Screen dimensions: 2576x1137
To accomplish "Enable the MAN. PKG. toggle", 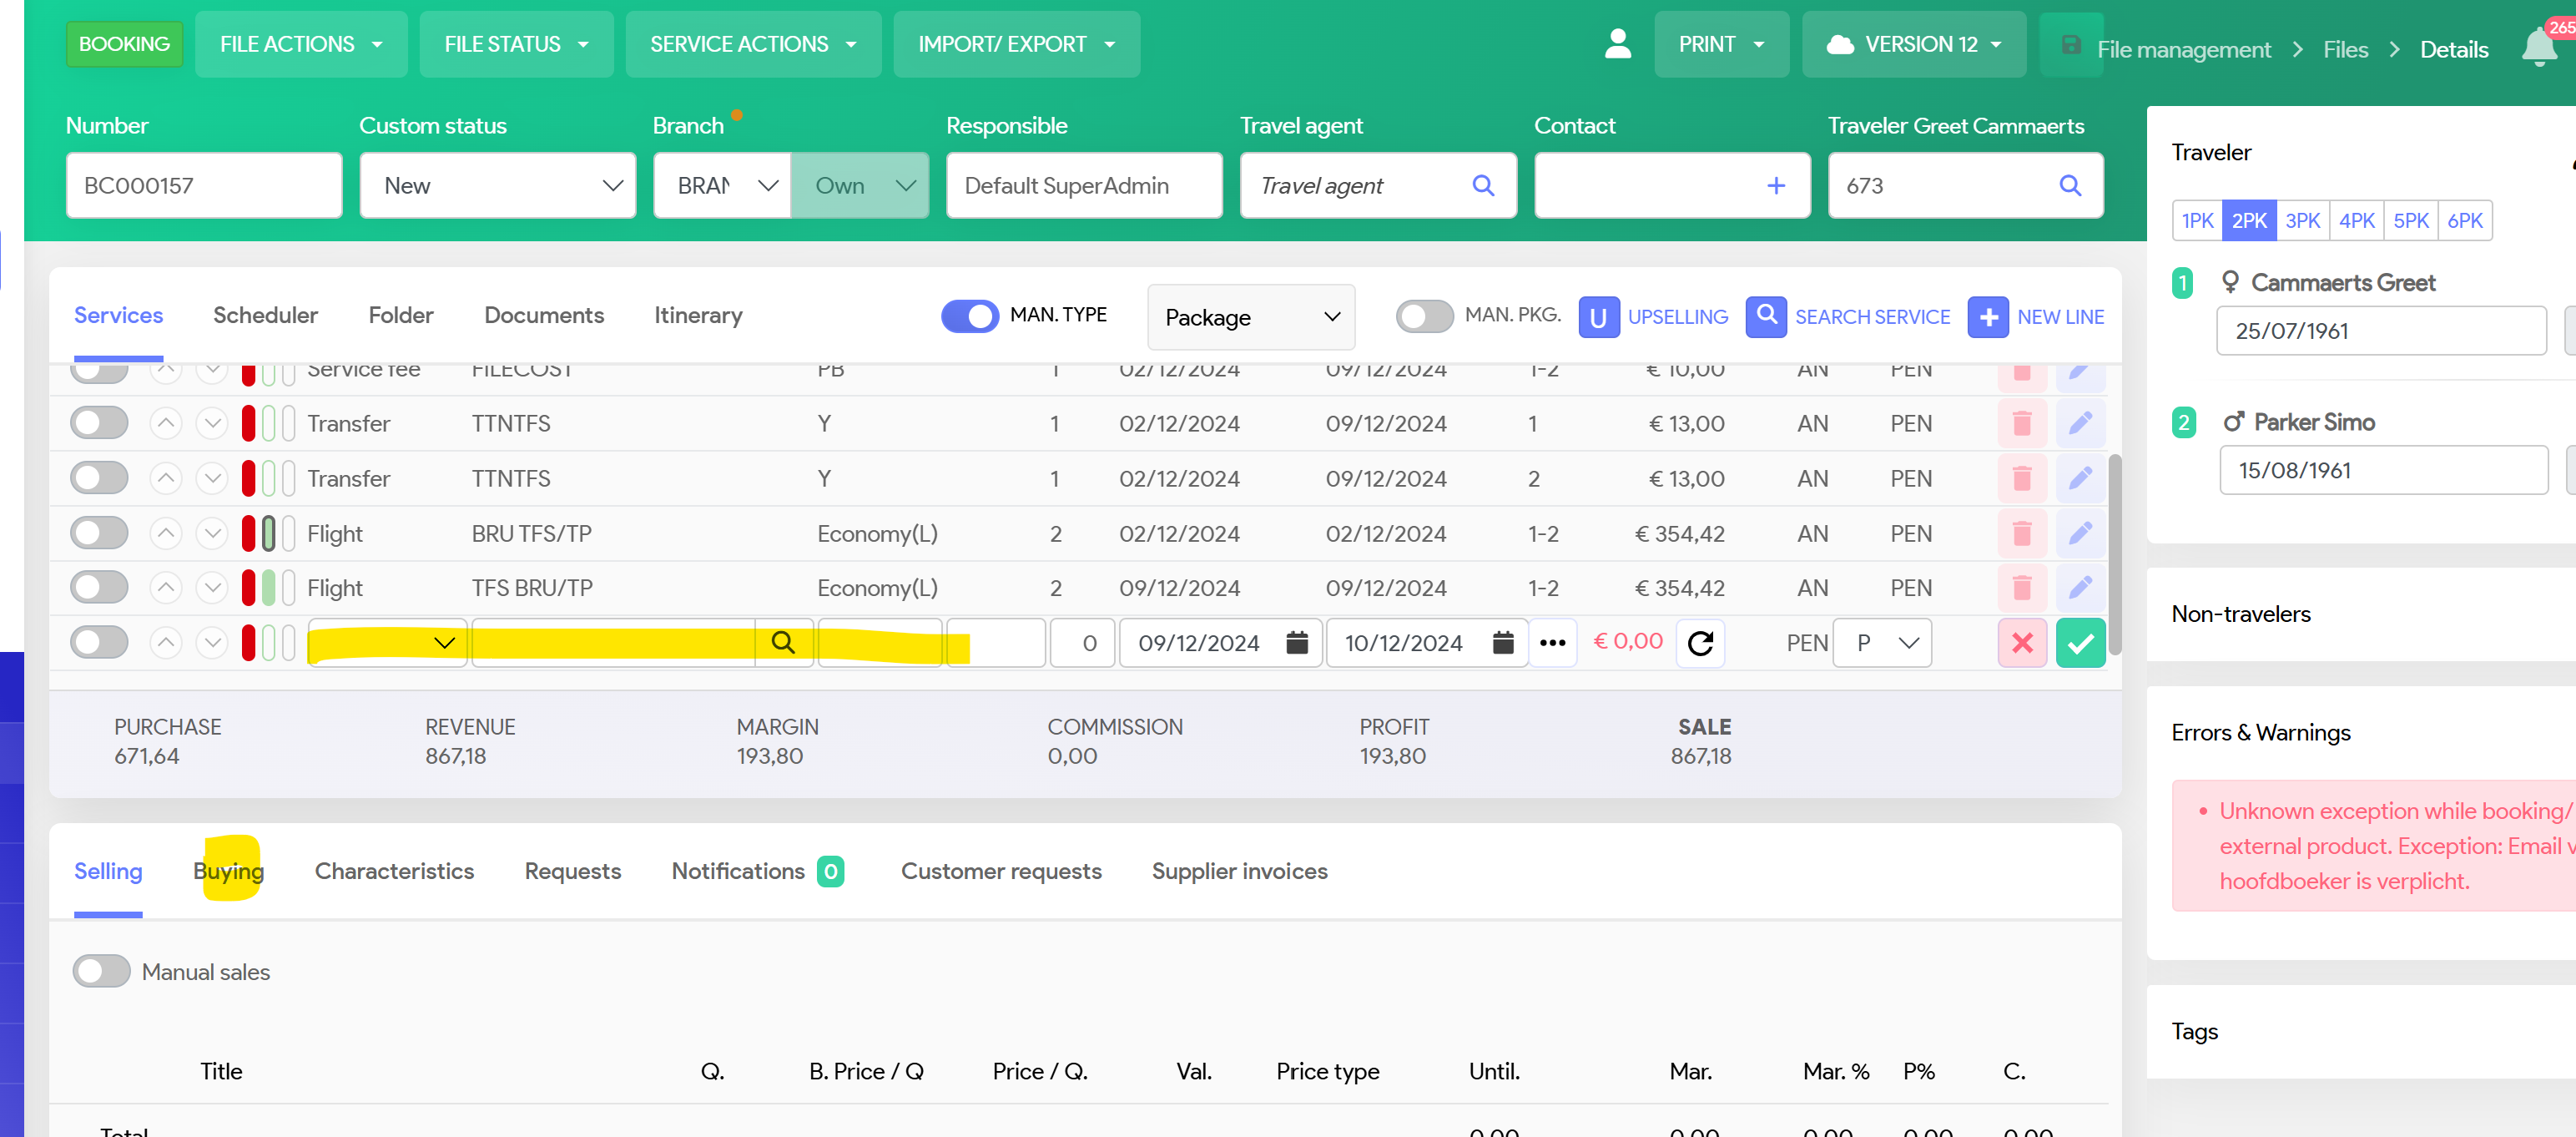I will (x=1424, y=316).
